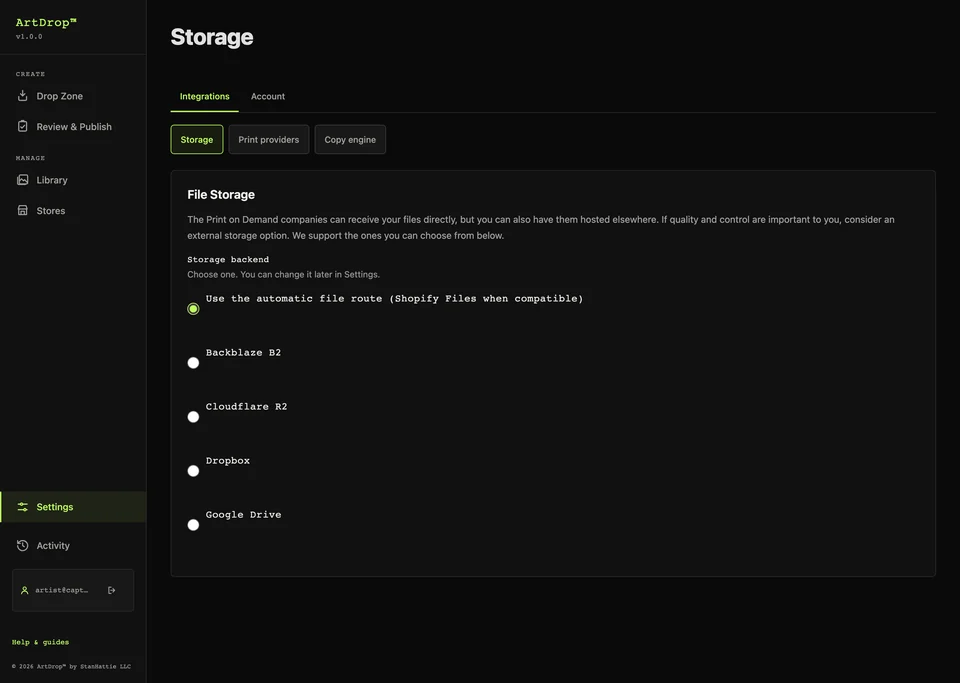
Task: Click 'Choose one. You can change it later' hint
Action: coord(283,274)
